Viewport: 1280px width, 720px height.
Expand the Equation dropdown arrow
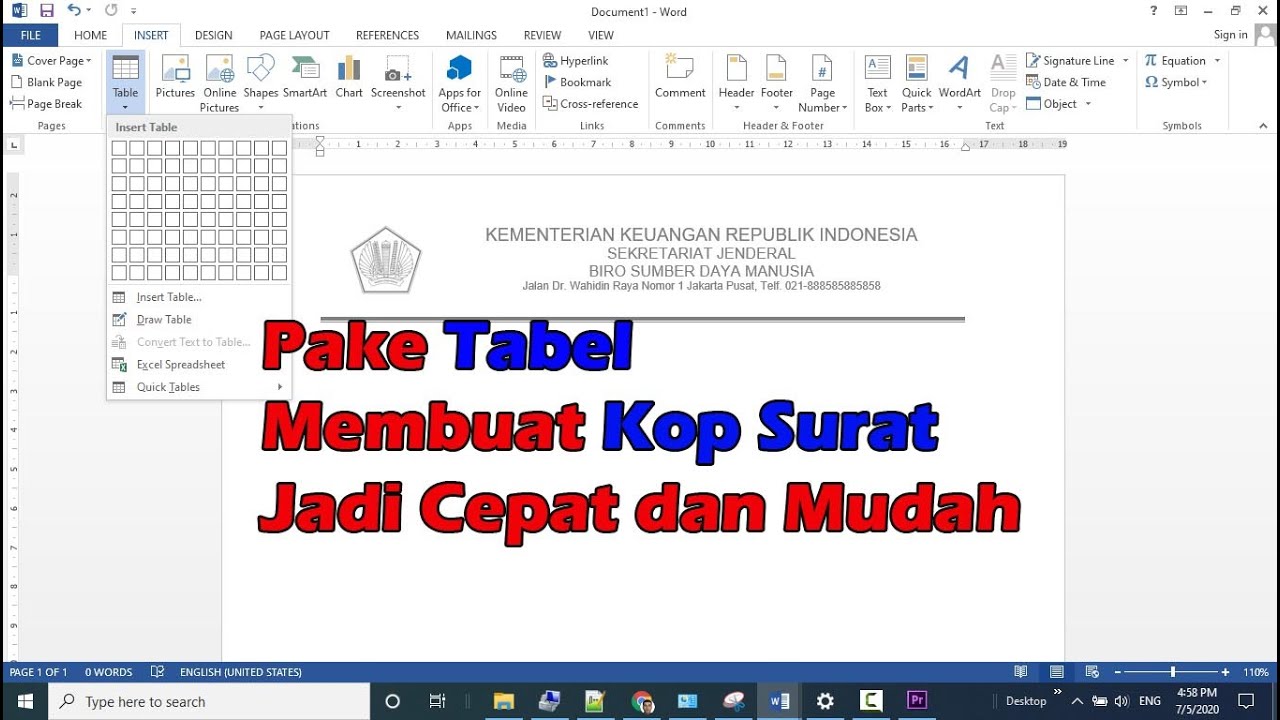point(1217,61)
